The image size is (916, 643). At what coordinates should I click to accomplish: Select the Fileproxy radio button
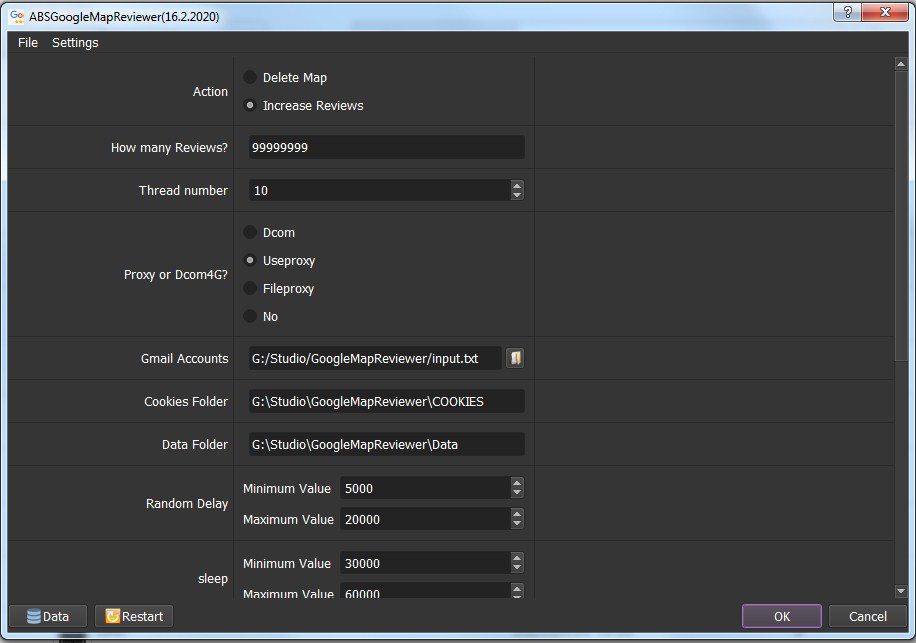[250, 288]
